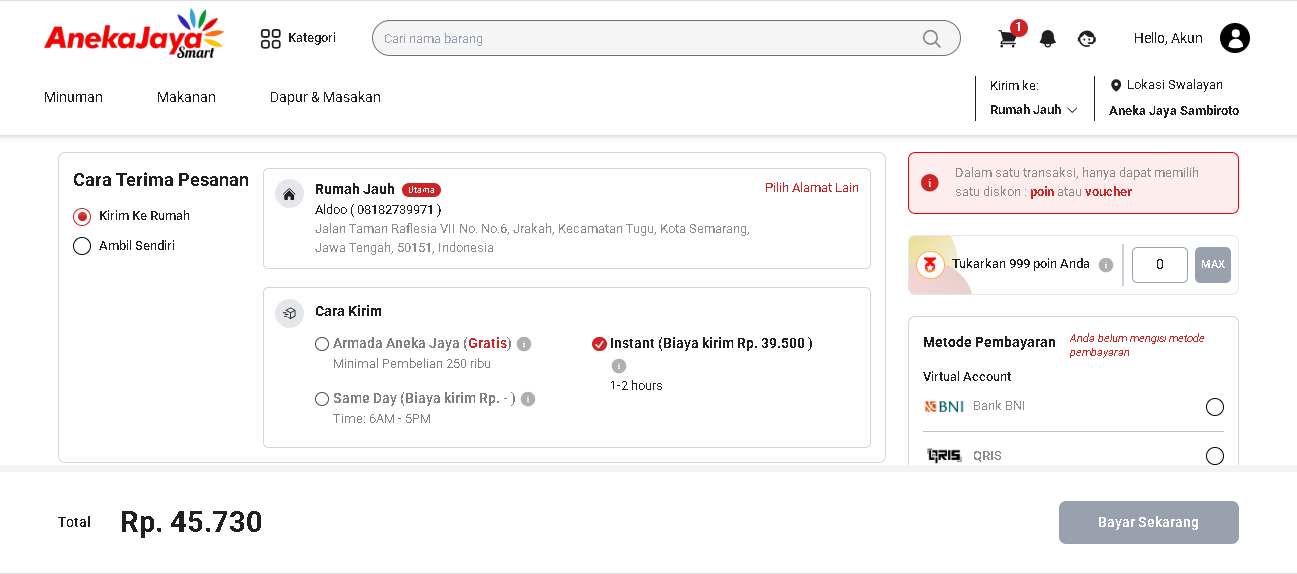Viewport: 1297px width, 574px height.
Task: Open the notifications bell
Action: click(1048, 39)
